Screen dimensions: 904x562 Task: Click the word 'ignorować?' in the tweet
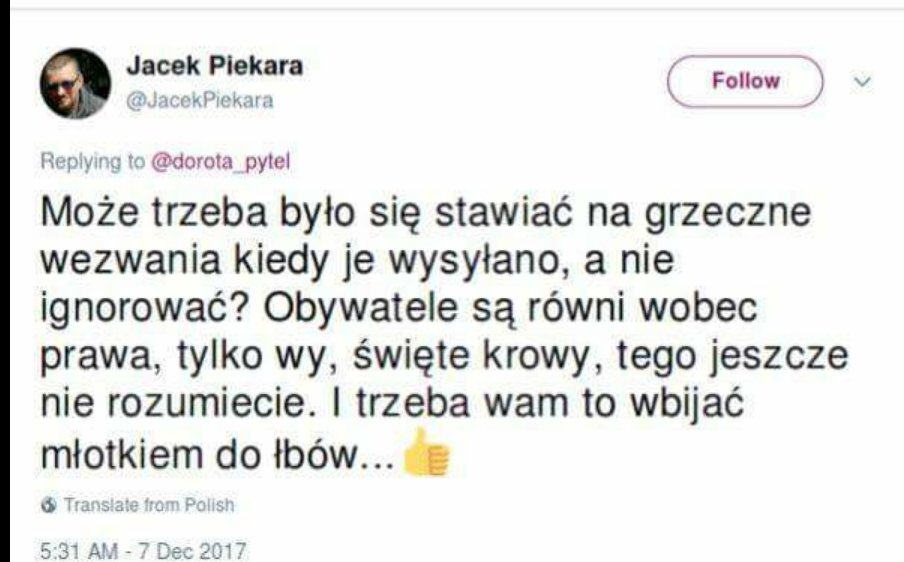(147, 310)
